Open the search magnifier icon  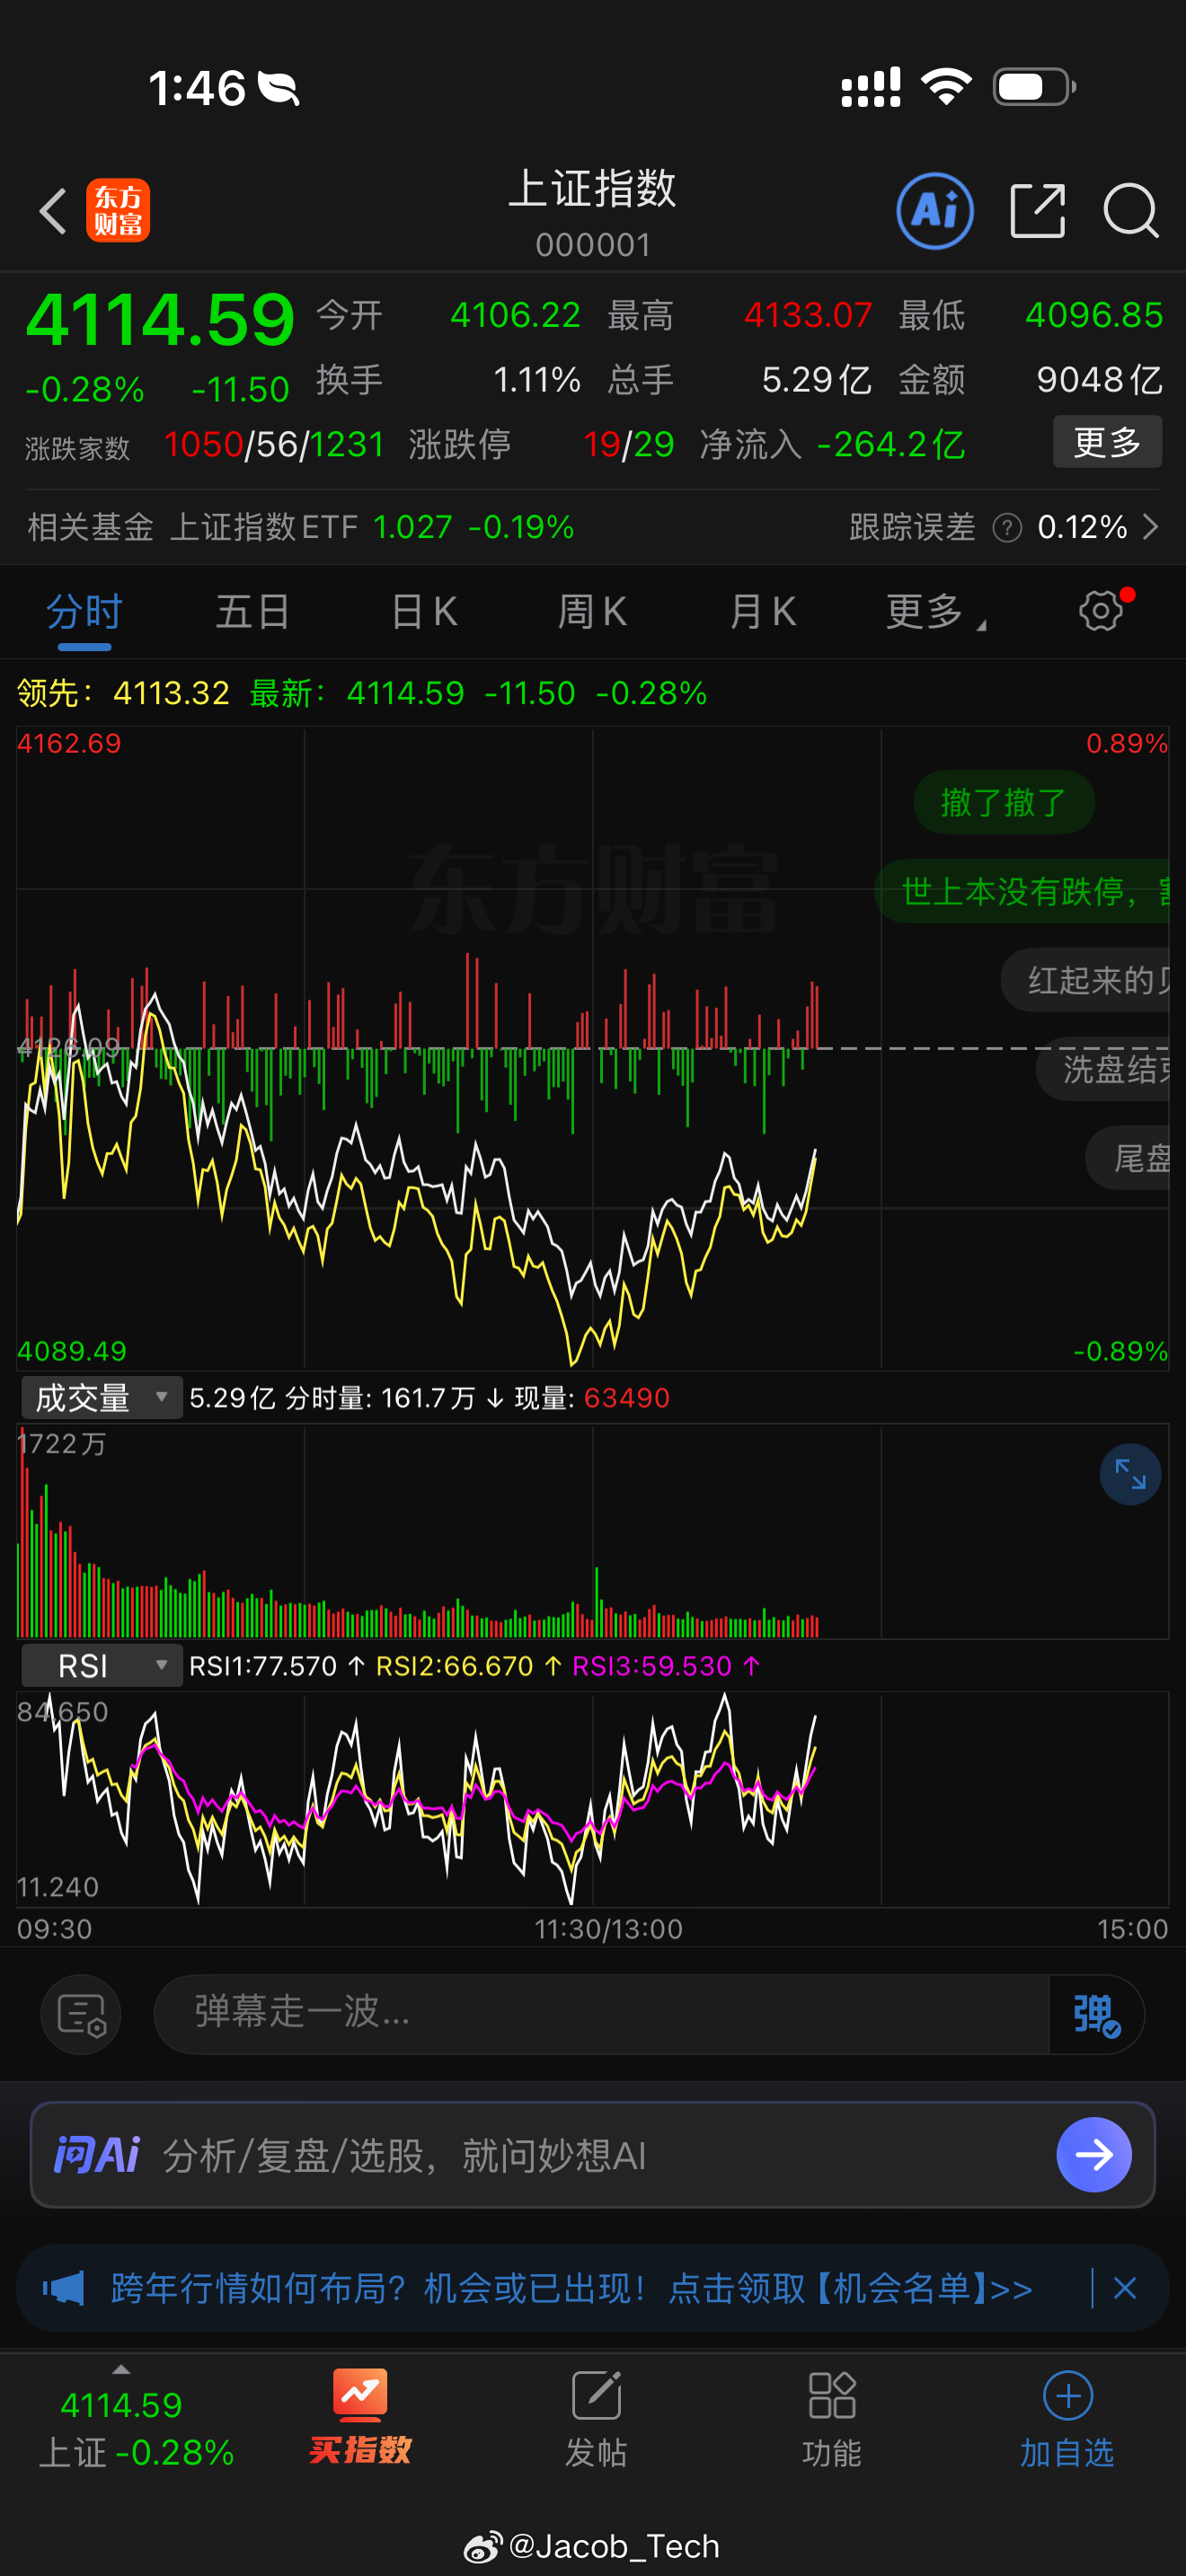1131,211
